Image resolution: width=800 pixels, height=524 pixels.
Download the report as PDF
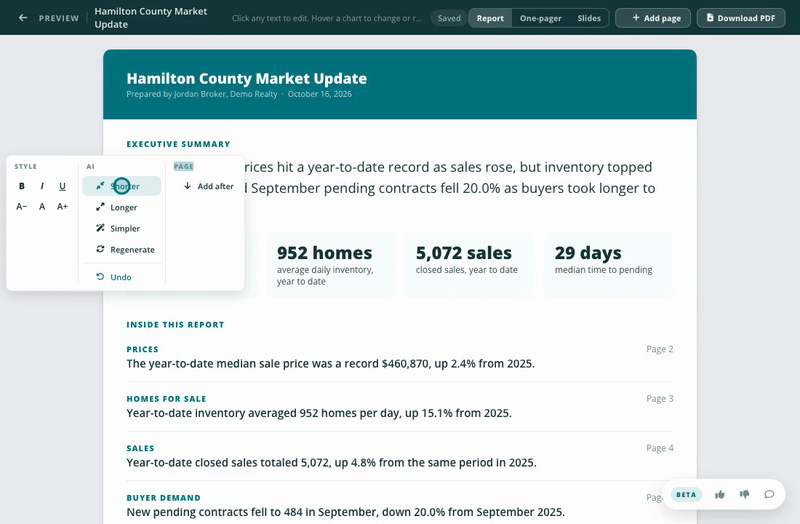click(740, 18)
